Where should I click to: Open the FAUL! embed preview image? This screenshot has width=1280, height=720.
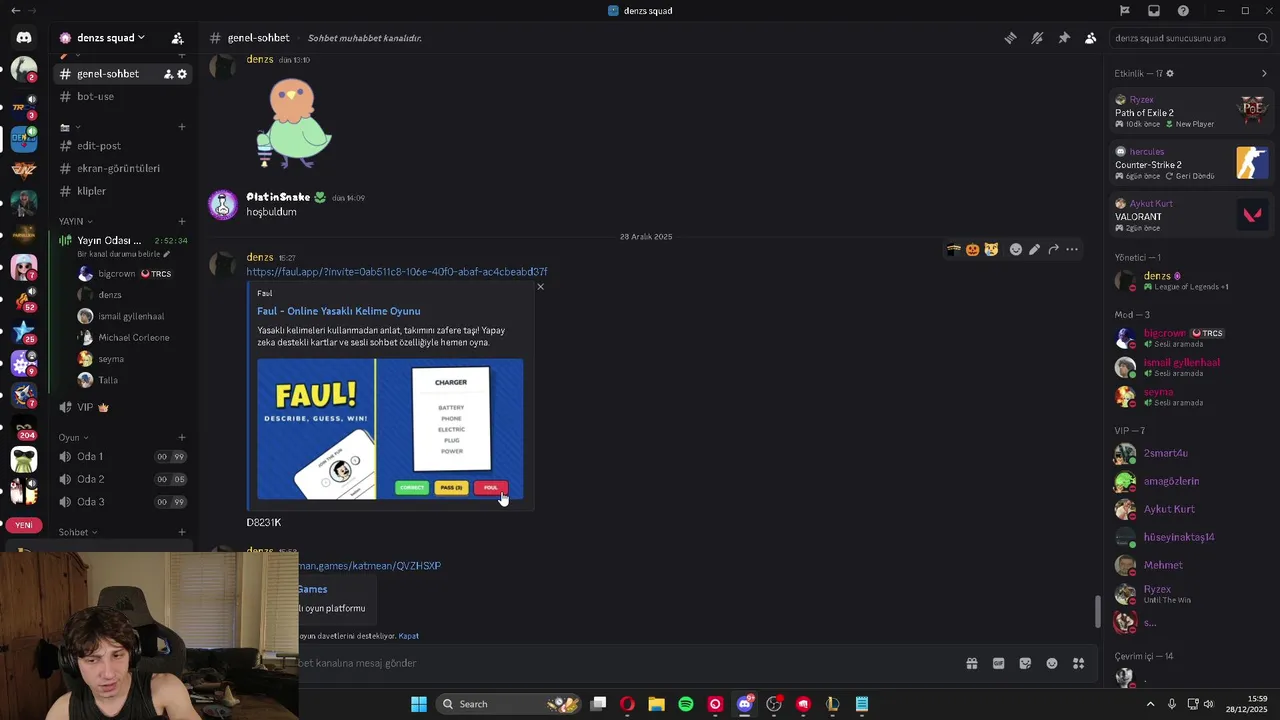tap(390, 429)
